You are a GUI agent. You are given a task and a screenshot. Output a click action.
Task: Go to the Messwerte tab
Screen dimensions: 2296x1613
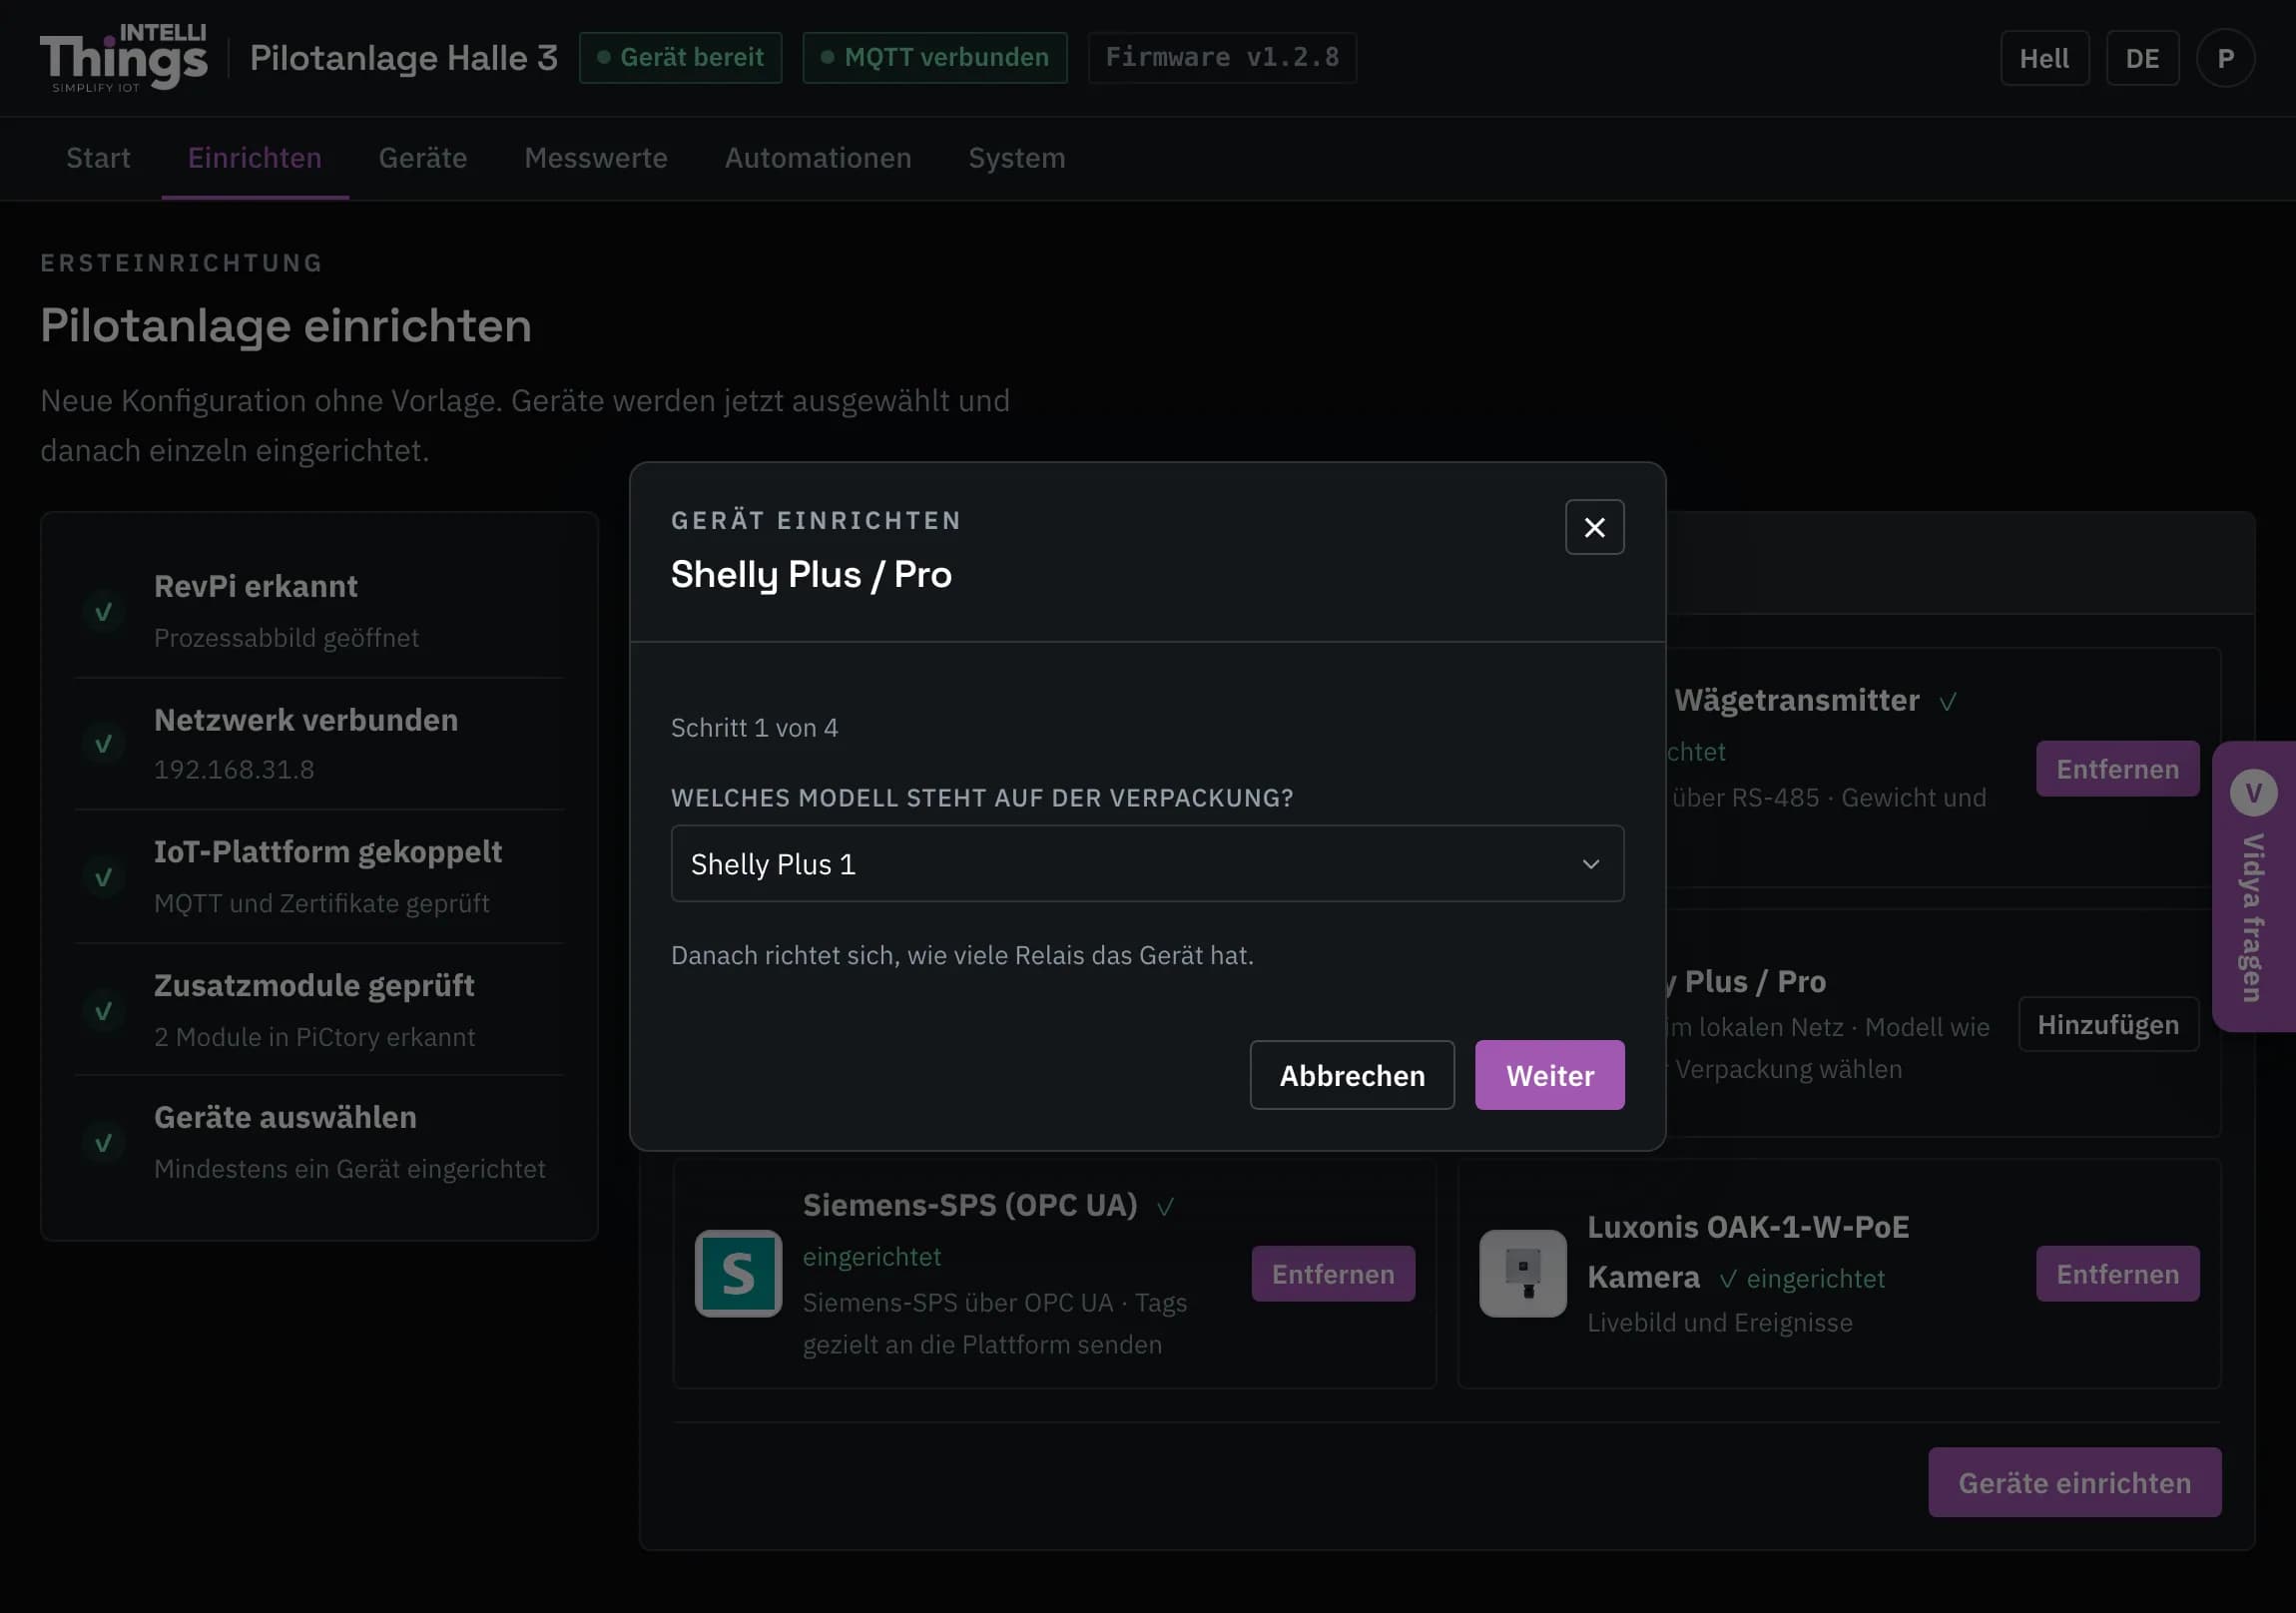[x=596, y=158]
